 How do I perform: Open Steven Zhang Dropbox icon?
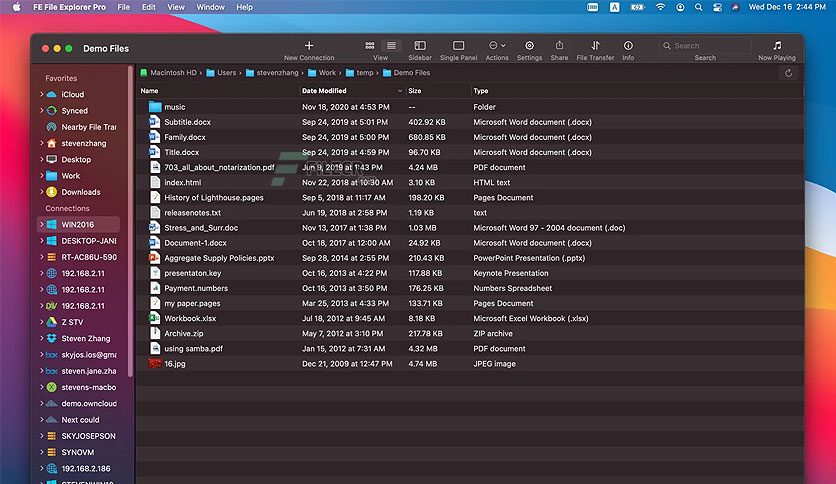(52, 338)
